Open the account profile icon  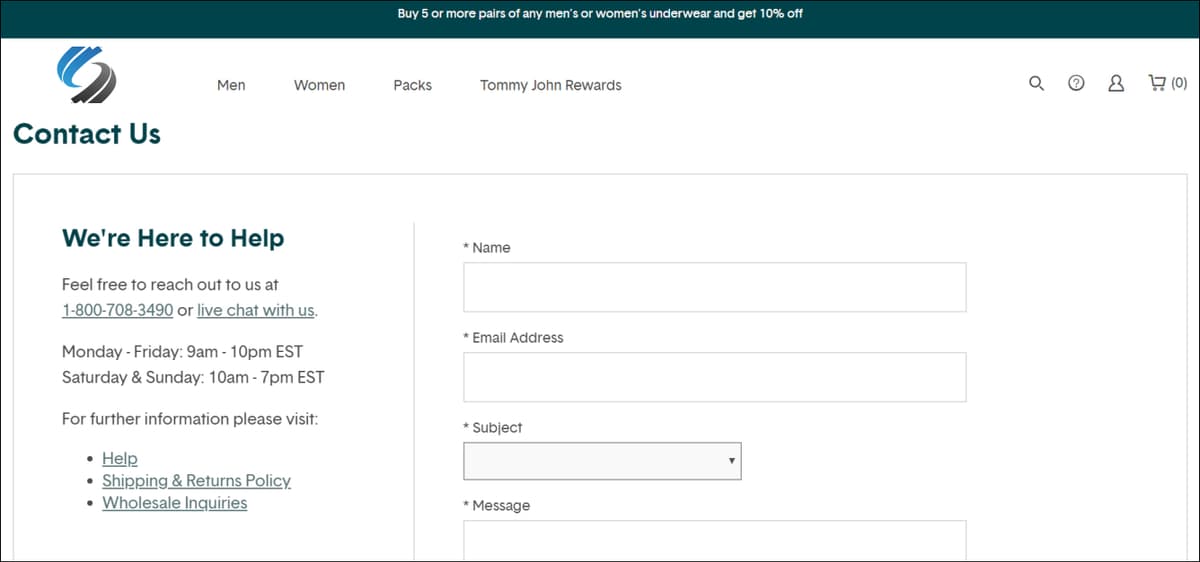[x=1116, y=83]
